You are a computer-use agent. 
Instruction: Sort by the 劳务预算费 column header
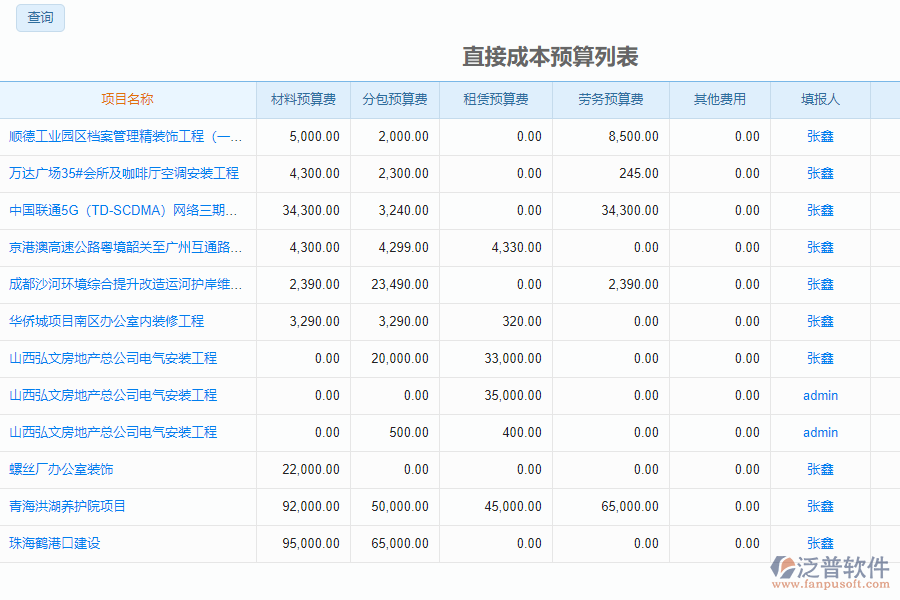[610, 98]
